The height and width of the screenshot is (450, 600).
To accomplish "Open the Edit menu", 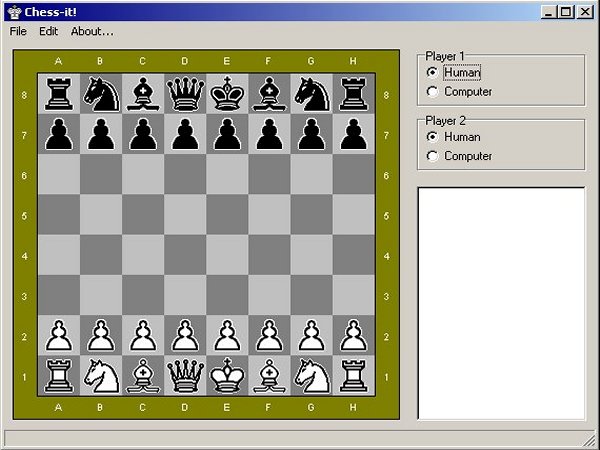I will (x=48, y=31).
